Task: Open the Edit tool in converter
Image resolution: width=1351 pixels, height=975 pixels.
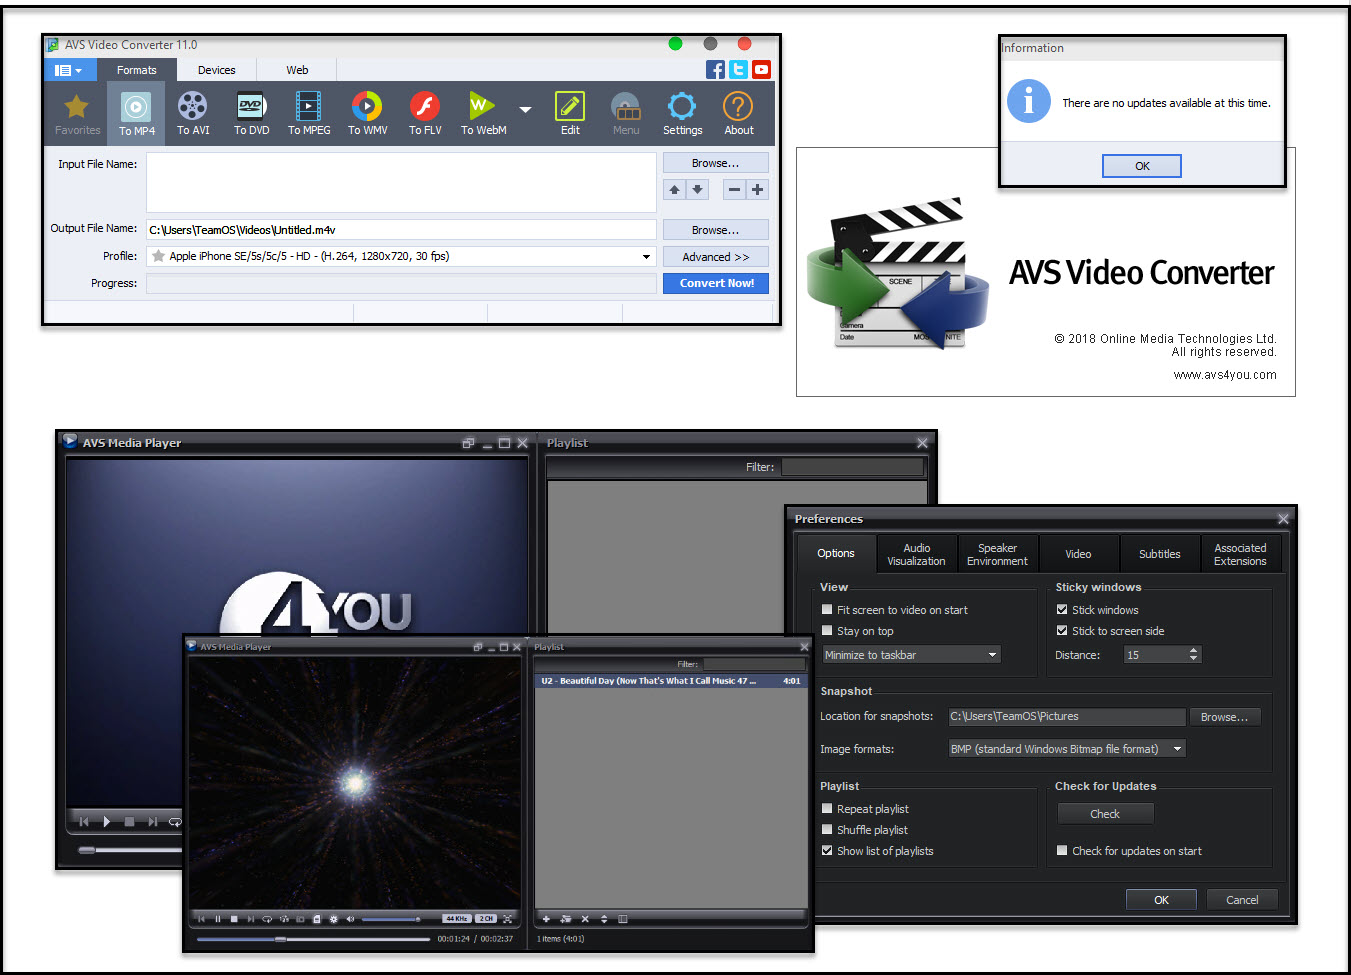Action: (x=570, y=114)
